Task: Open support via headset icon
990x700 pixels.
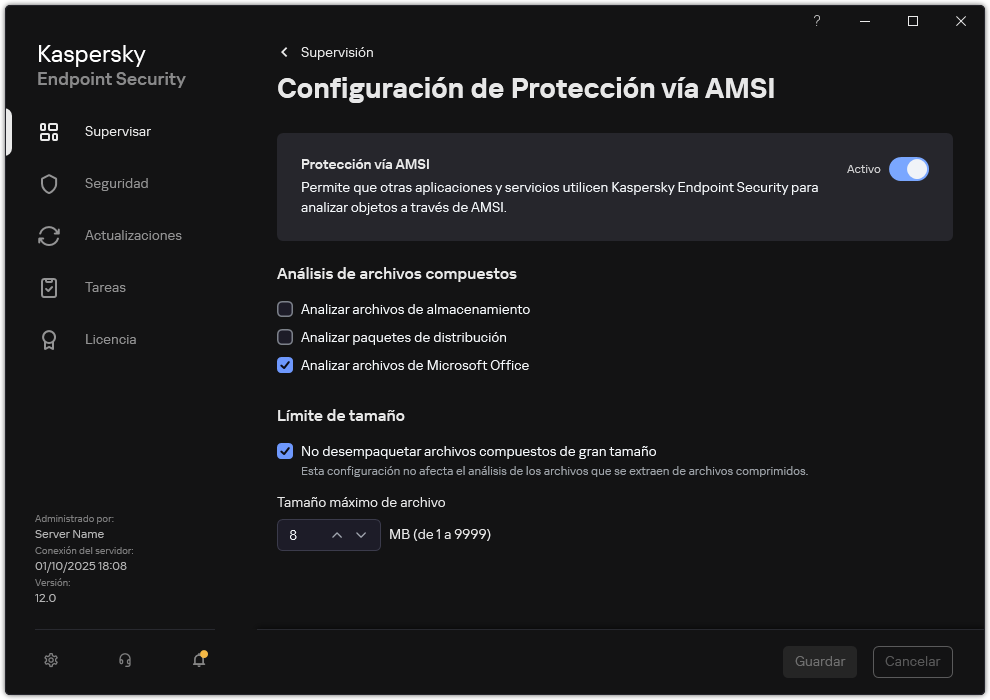Action: coord(124,660)
